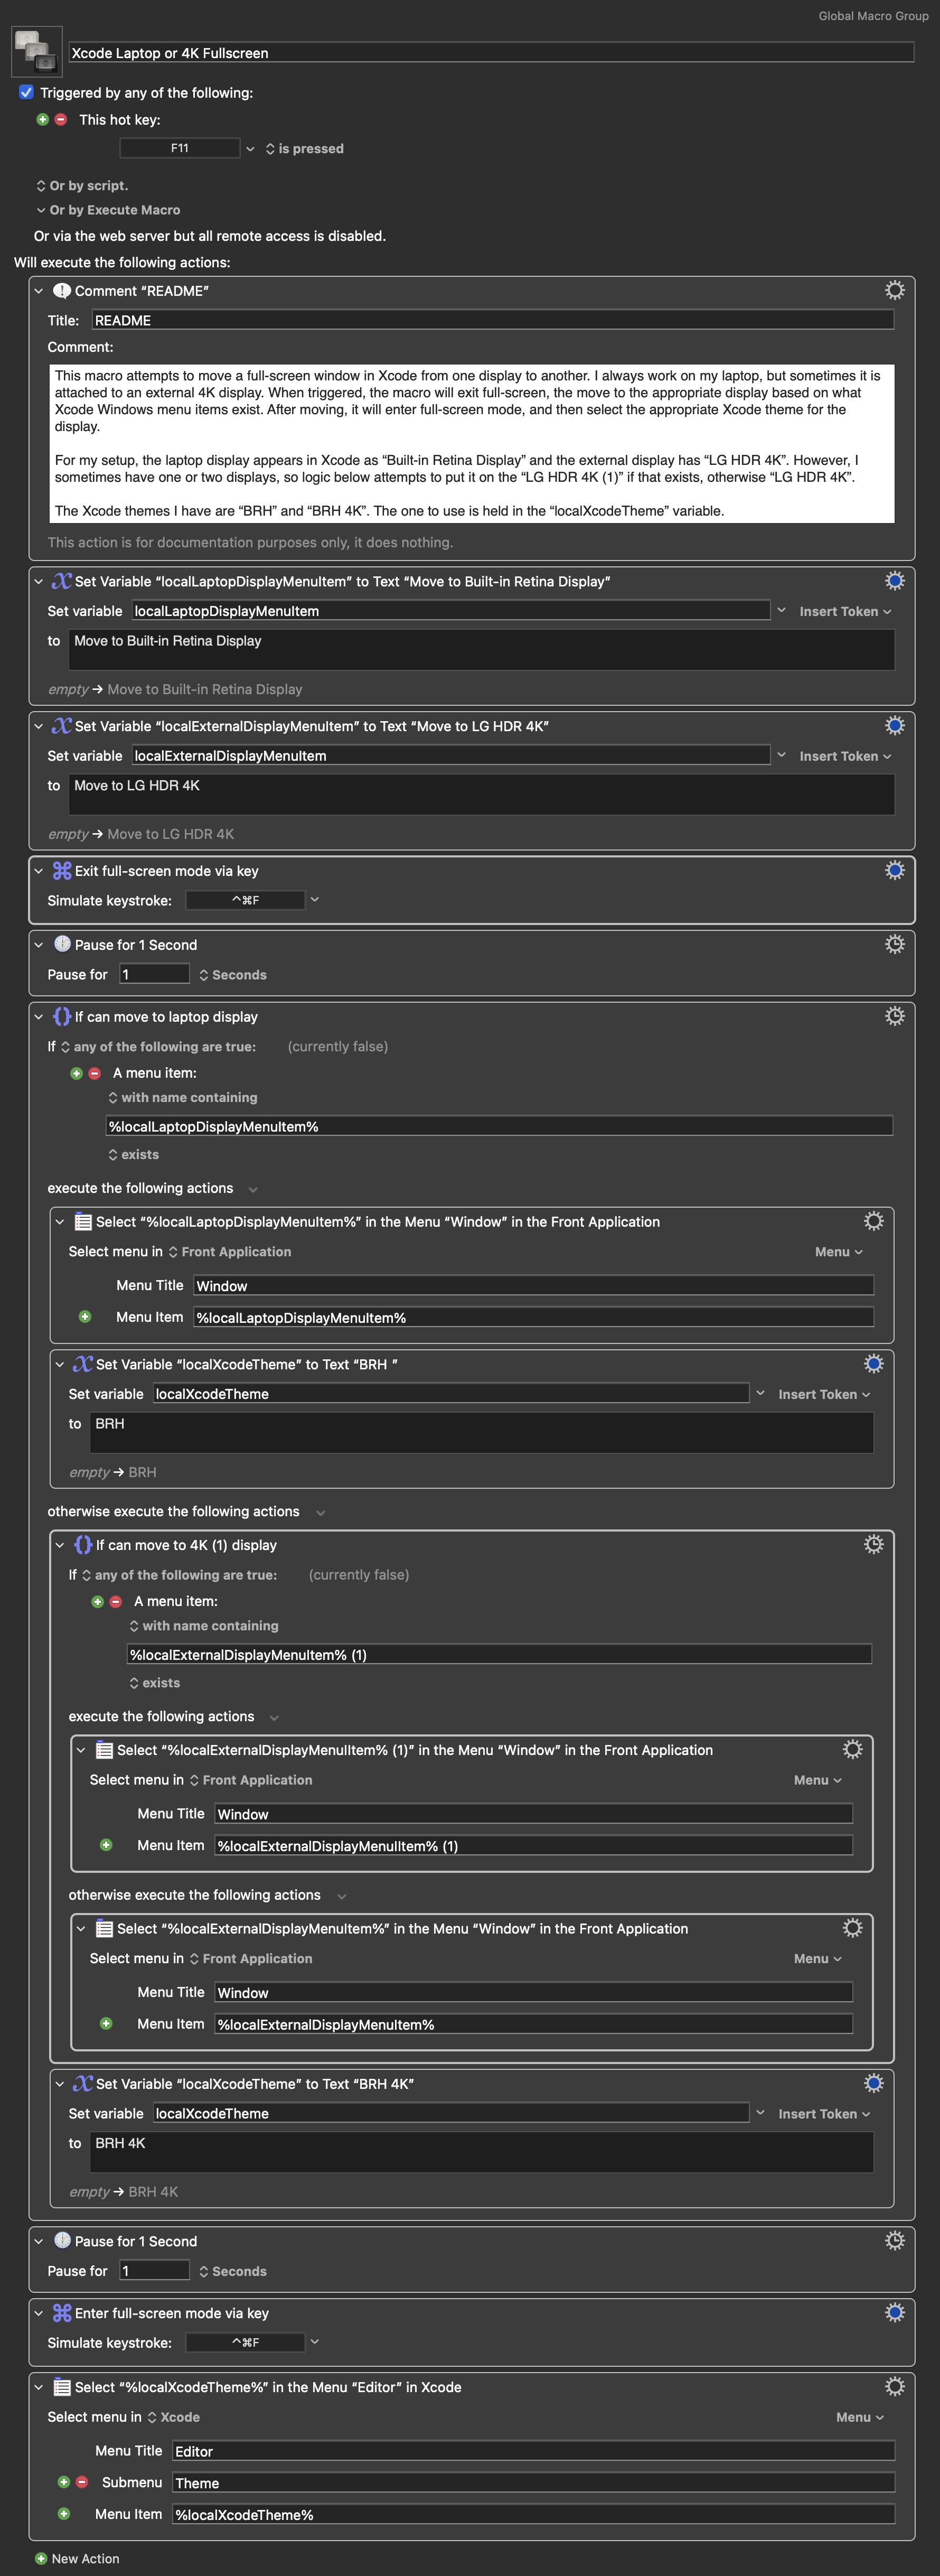
Task: Open variable dropdown arrow beside localLaptopDisplayMenuItem field
Action: pos(781,610)
